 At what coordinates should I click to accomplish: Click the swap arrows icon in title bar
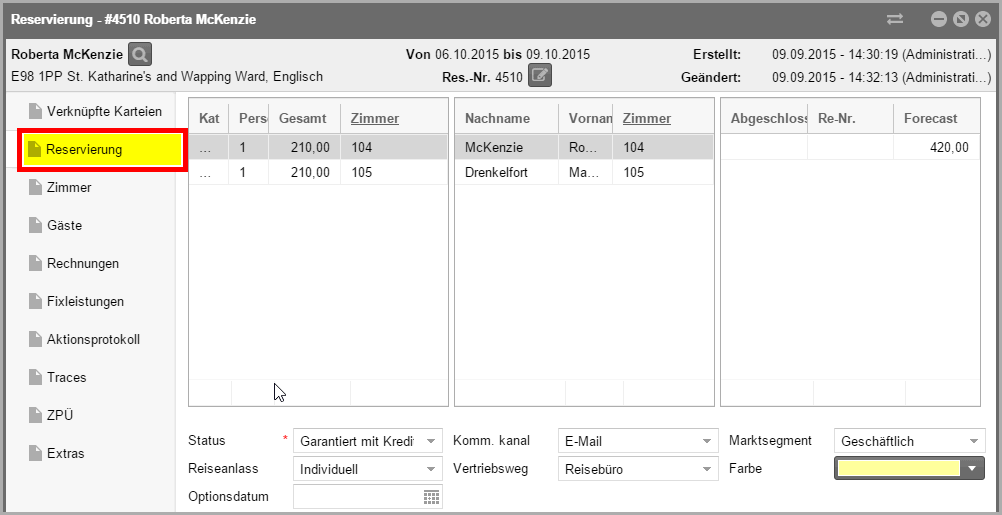[894, 19]
